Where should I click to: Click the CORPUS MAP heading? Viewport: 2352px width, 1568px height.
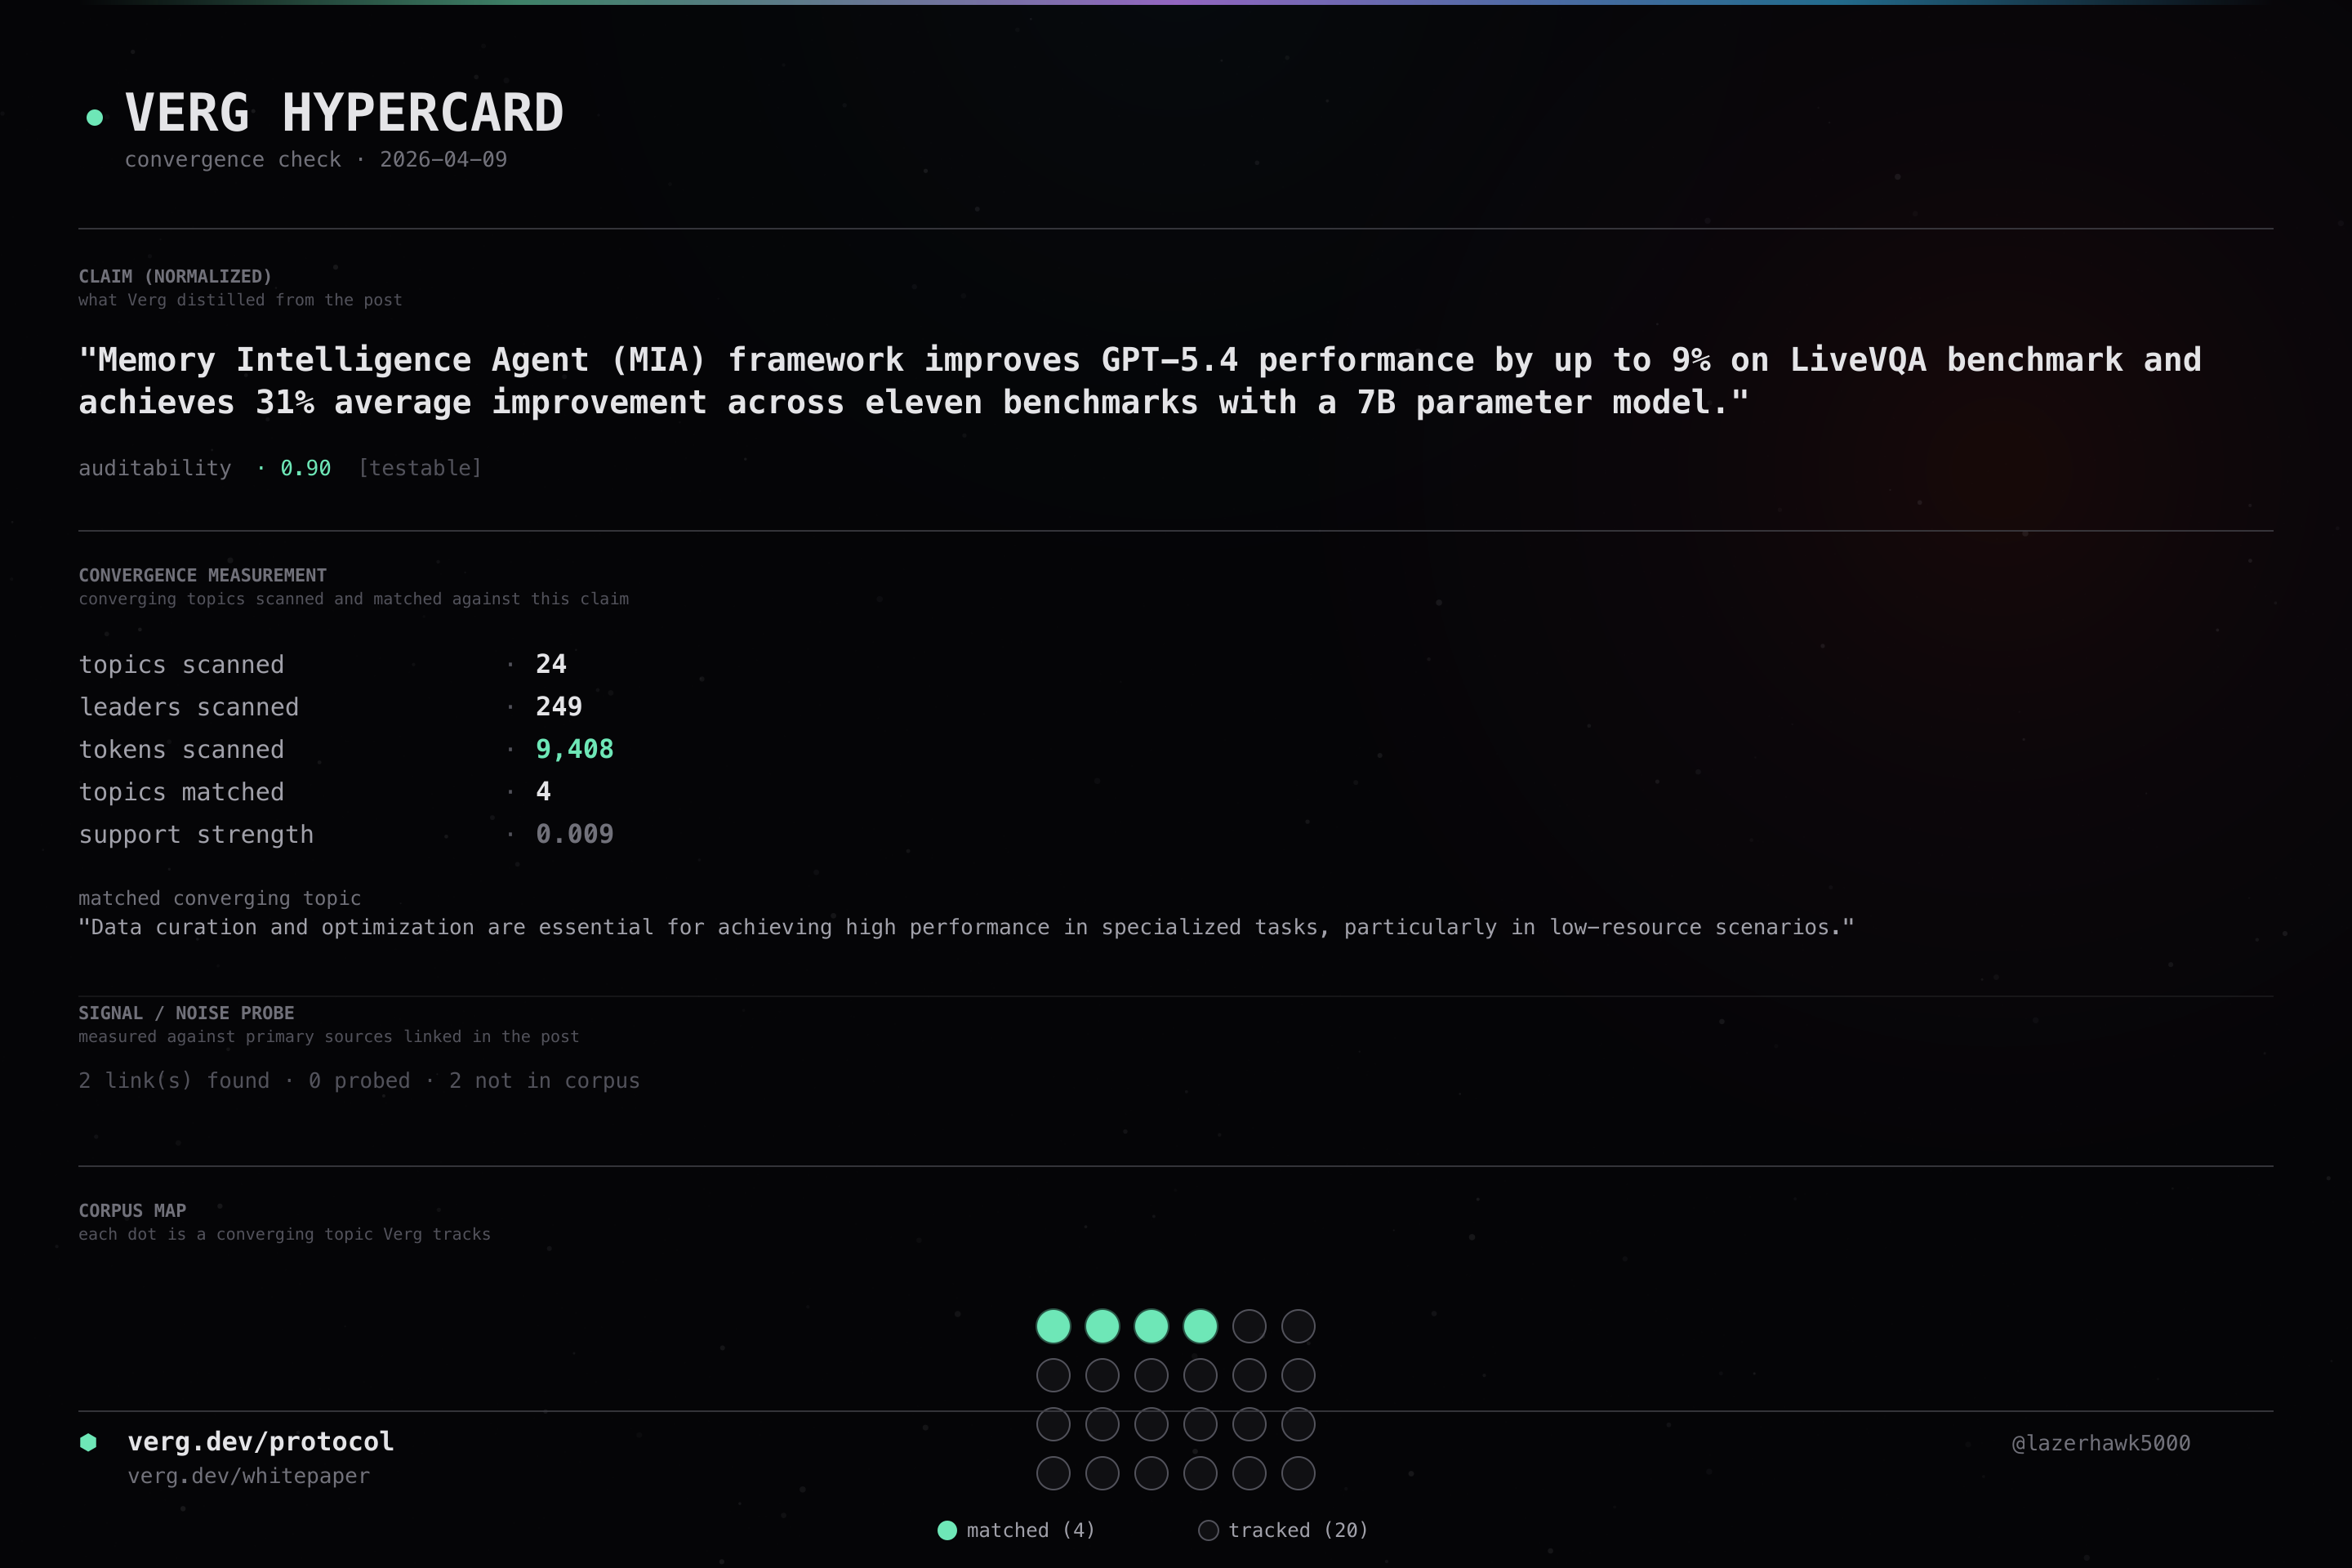click(x=132, y=1210)
